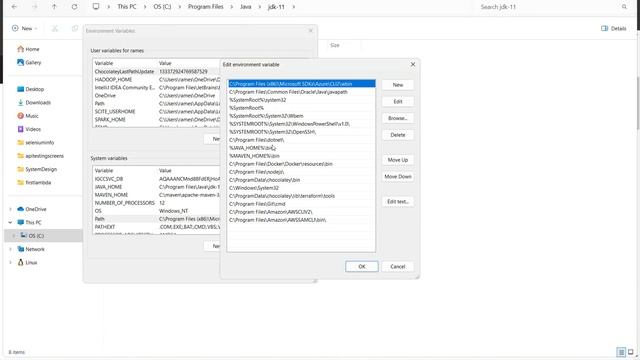Open Downloads folder in sidebar
640x360 pixels.
pyautogui.click(x=34, y=102)
